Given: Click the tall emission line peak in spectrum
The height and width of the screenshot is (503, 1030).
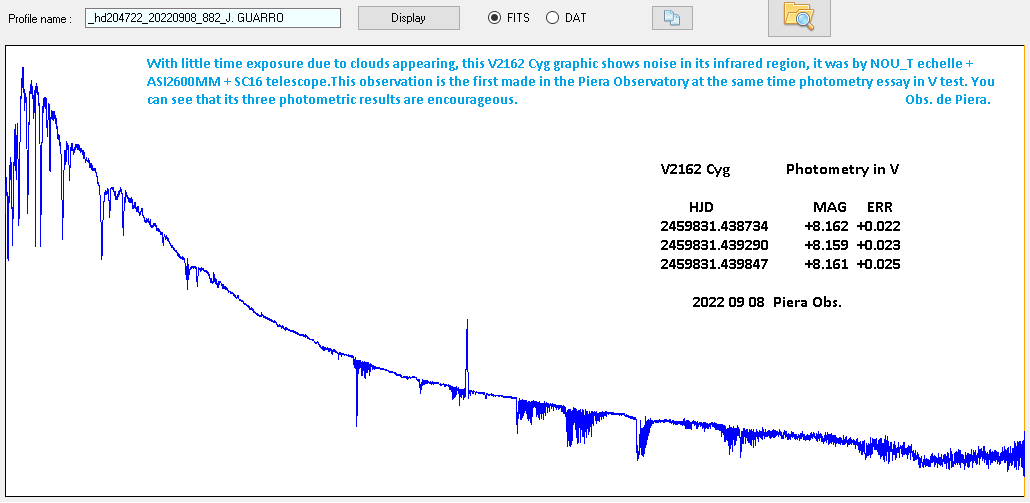Looking at the screenshot, I should click(467, 340).
